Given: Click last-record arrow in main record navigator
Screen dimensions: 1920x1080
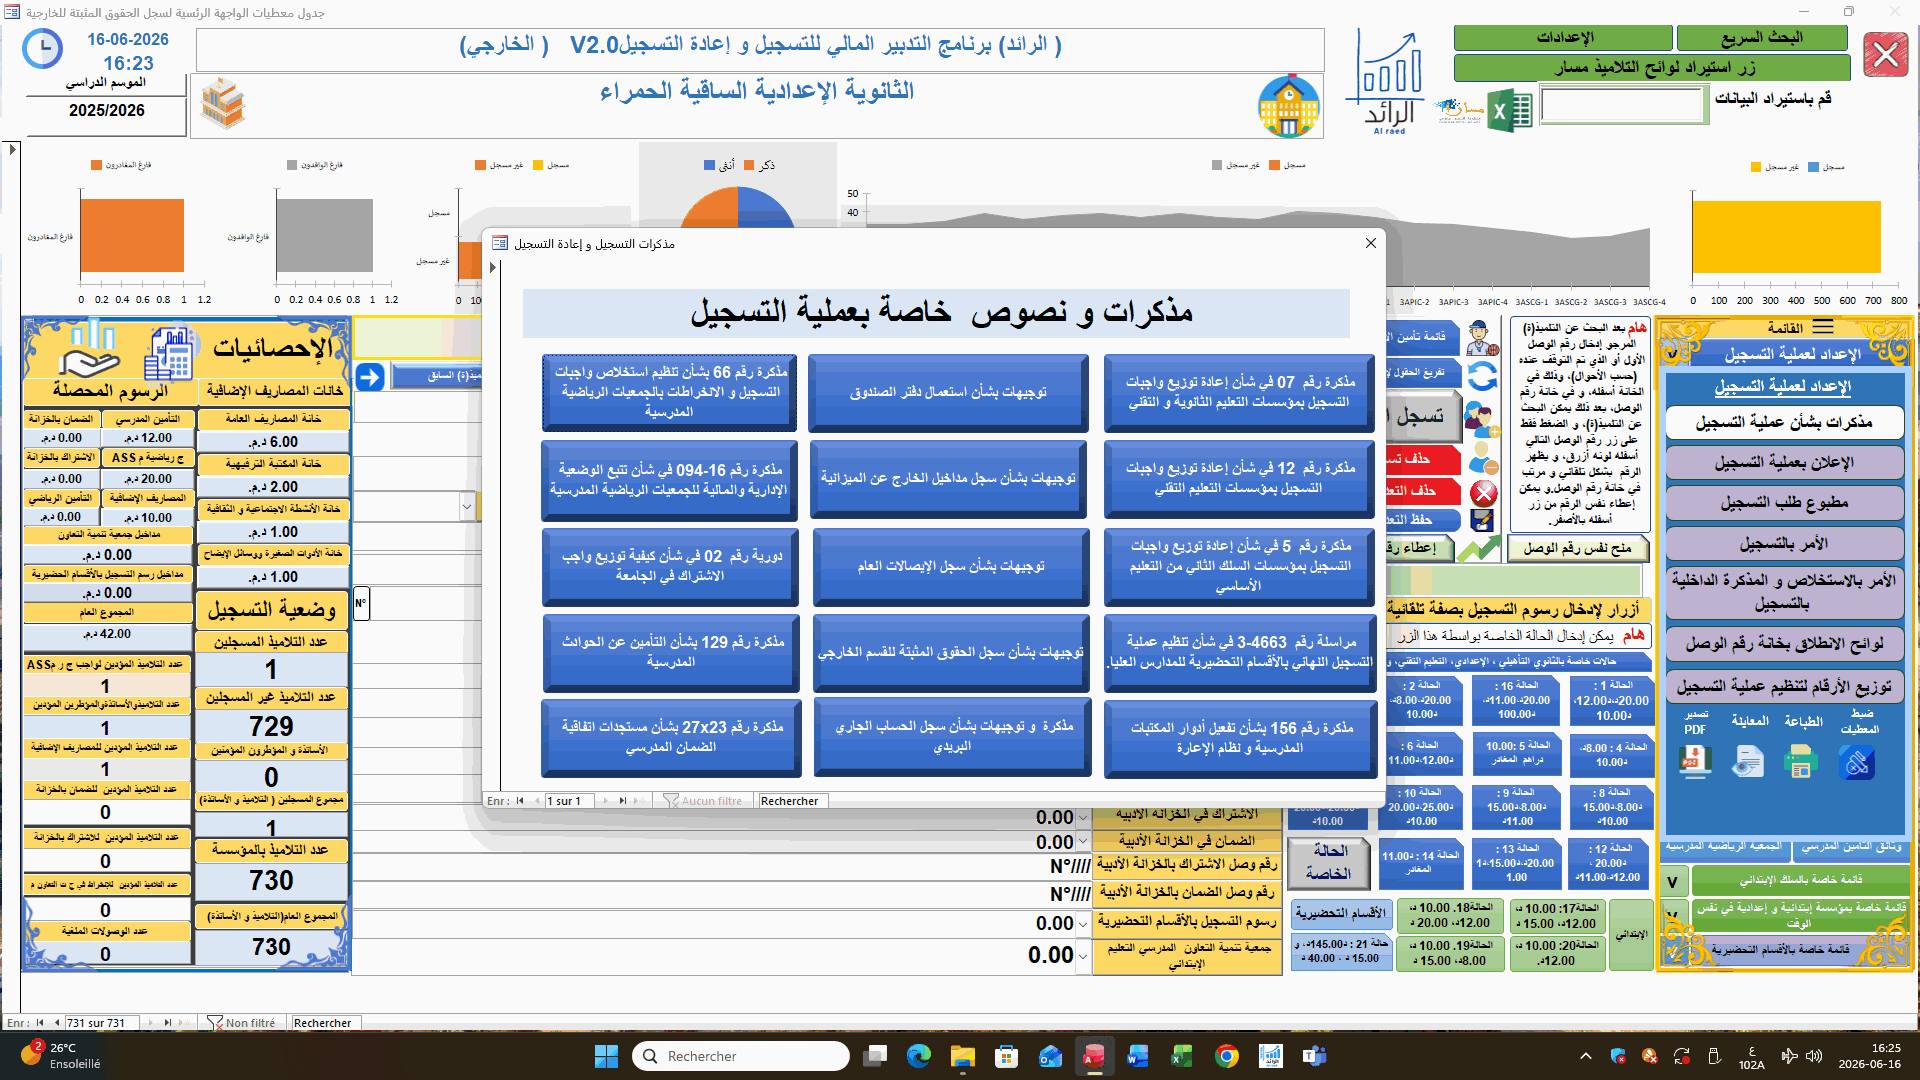Looking at the screenshot, I should pyautogui.click(x=167, y=1023).
